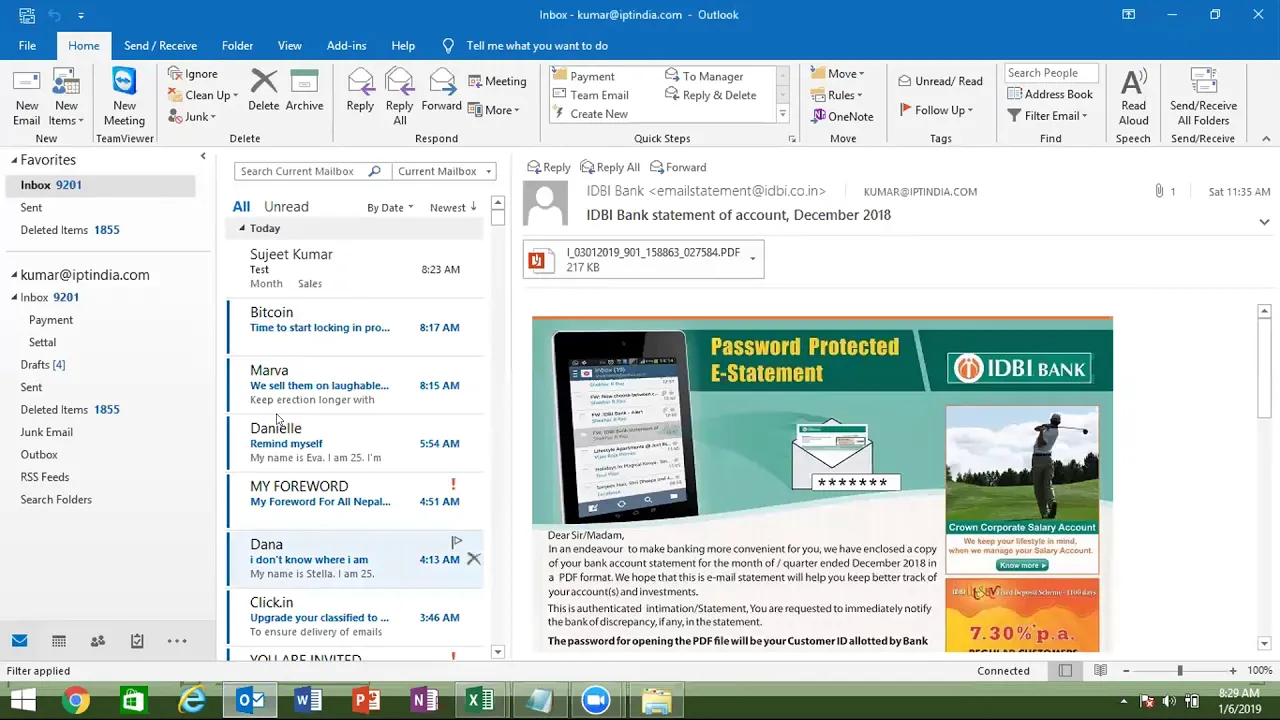Open Excel from the taskbar
The image size is (1280, 720).
pyautogui.click(x=481, y=700)
